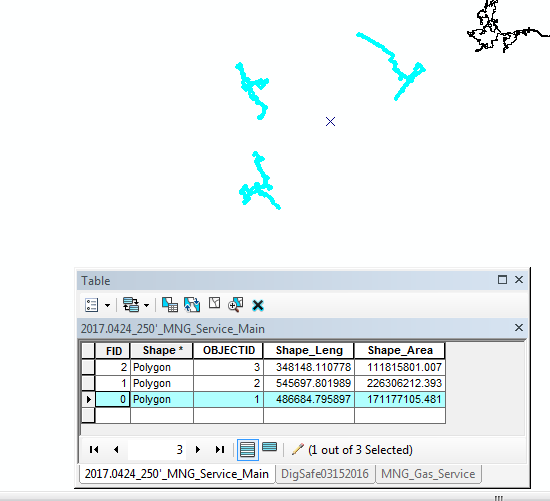The image size is (550, 501).
Task: Go to the previous record
Action: tap(116, 449)
